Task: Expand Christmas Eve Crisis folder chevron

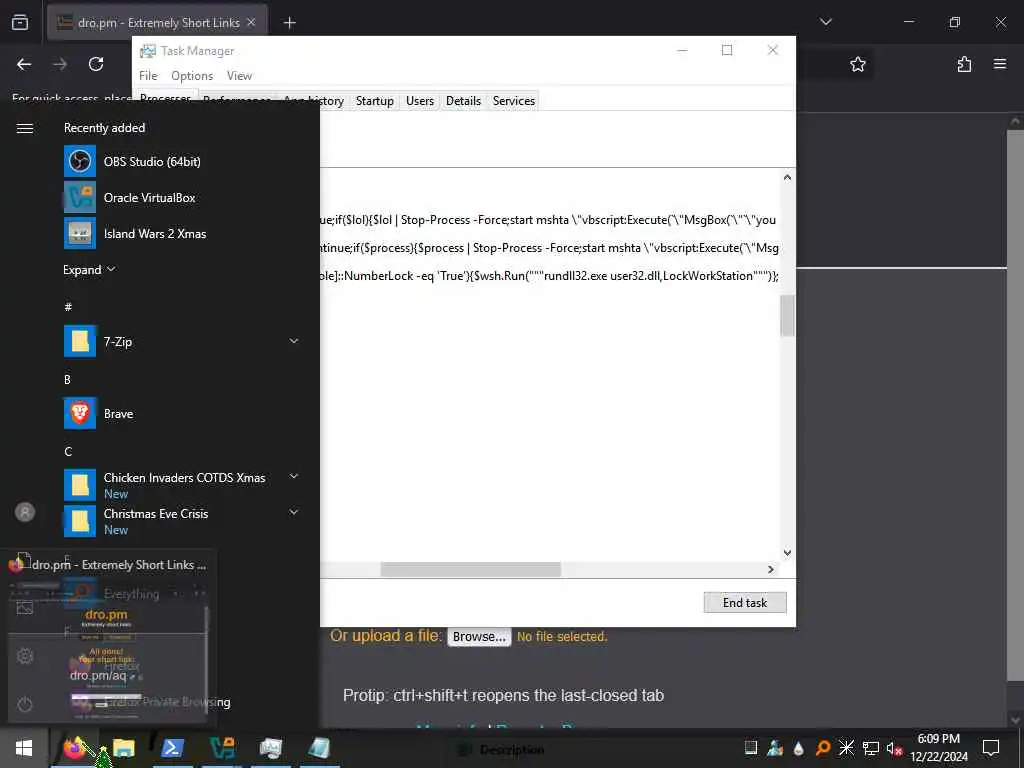Action: click(294, 513)
